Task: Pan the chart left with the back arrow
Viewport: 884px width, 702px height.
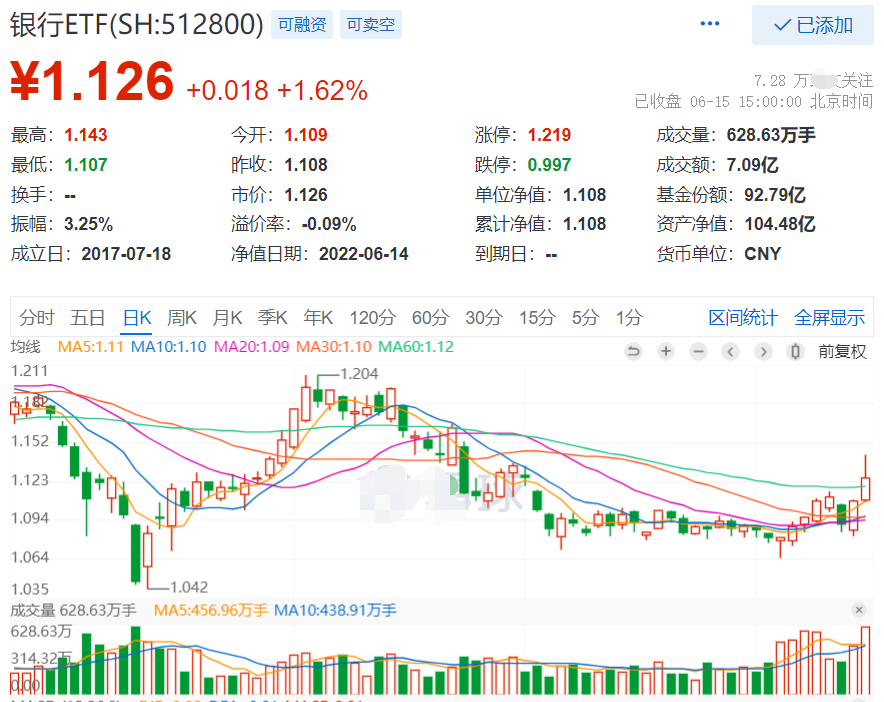Action: (x=730, y=351)
